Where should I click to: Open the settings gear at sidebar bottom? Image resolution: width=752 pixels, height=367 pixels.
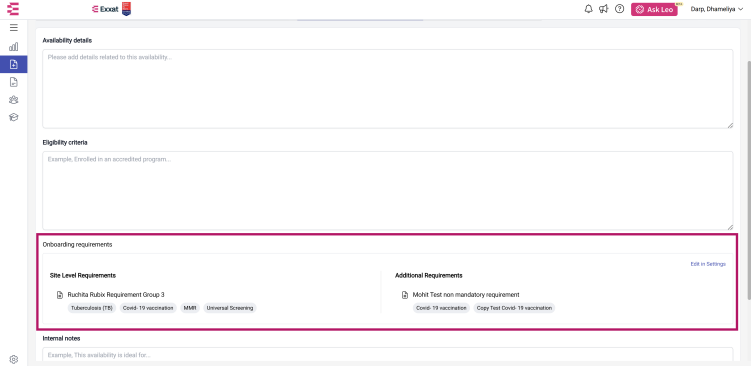click(13, 359)
